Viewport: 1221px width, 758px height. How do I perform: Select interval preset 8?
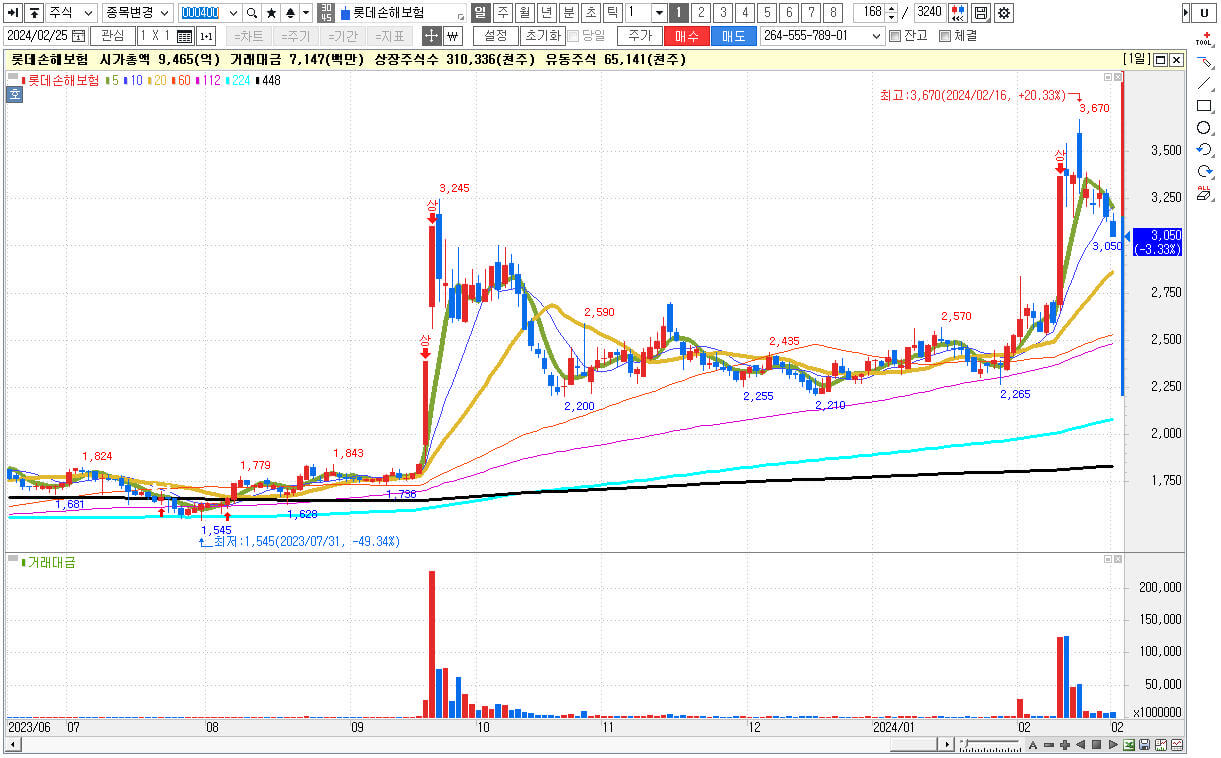coord(833,13)
